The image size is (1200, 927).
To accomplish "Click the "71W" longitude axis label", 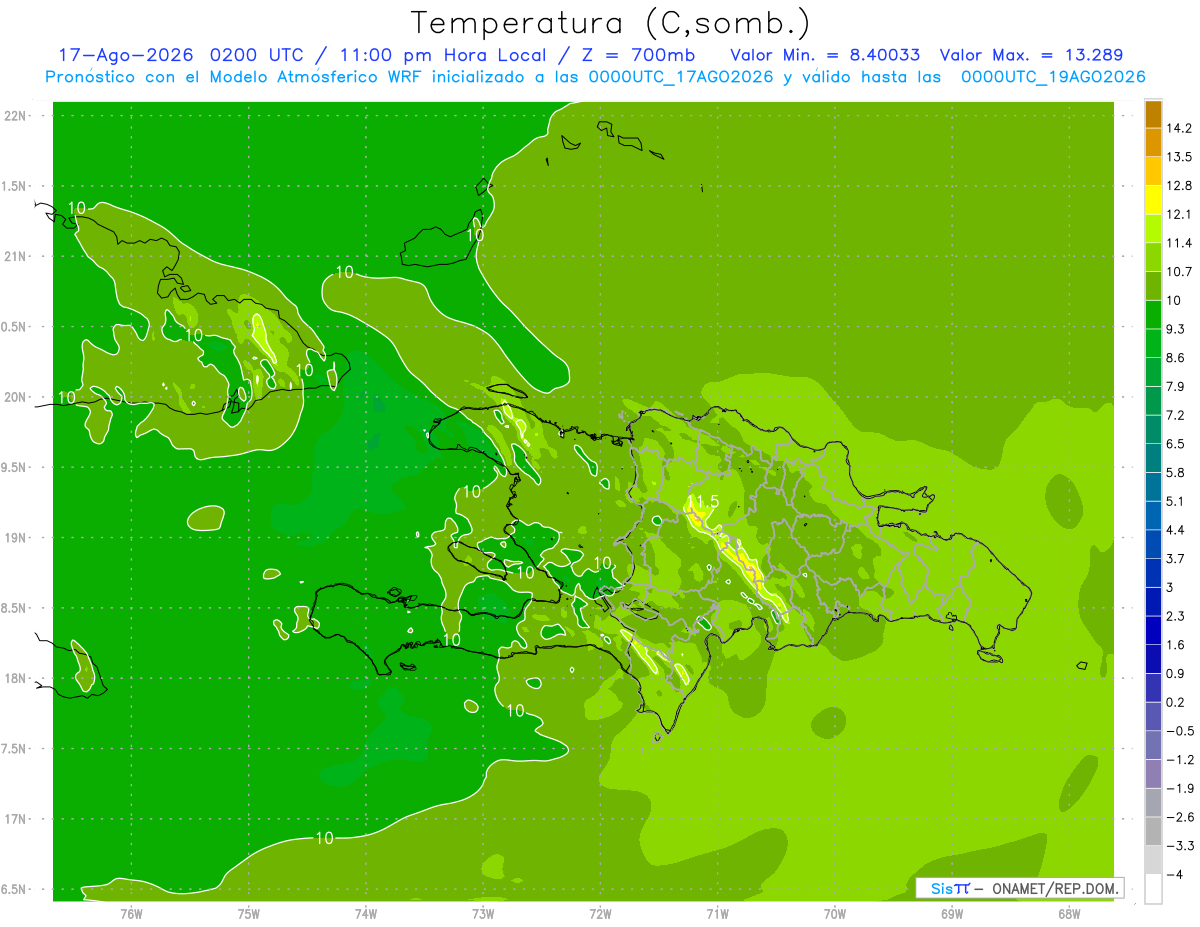I will [x=717, y=913].
